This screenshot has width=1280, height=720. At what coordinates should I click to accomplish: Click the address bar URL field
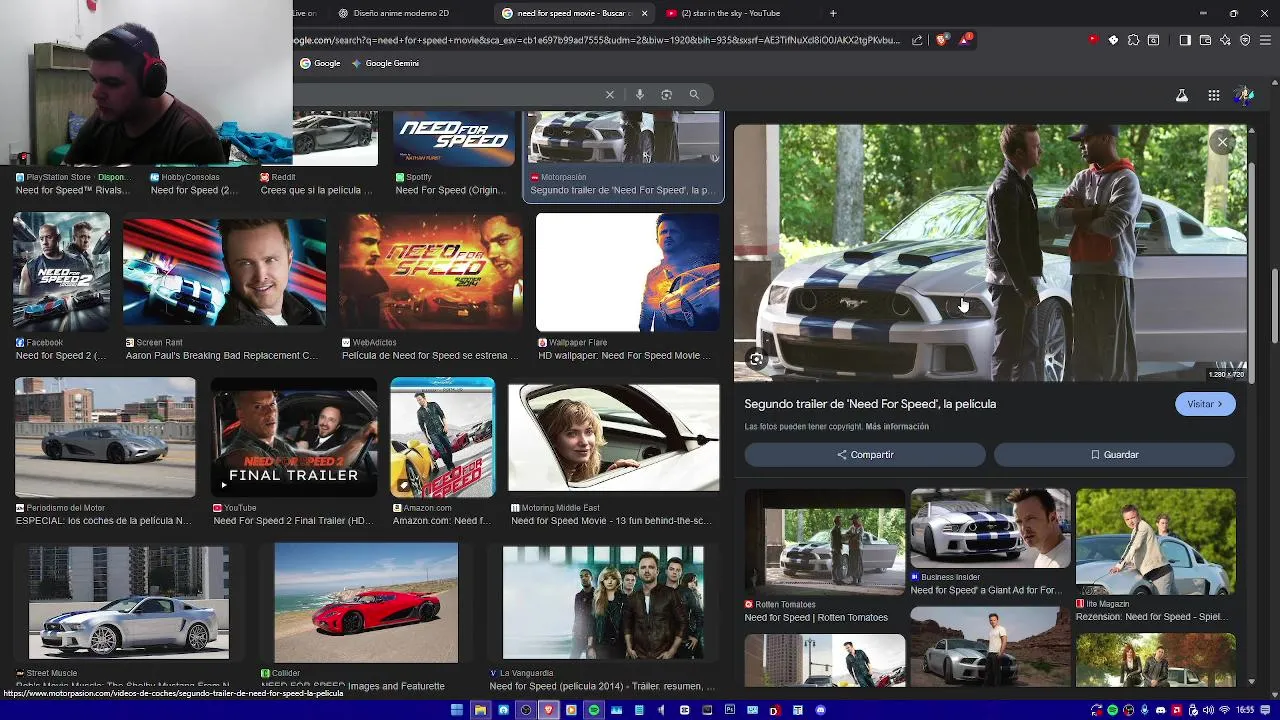(x=597, y=40)
